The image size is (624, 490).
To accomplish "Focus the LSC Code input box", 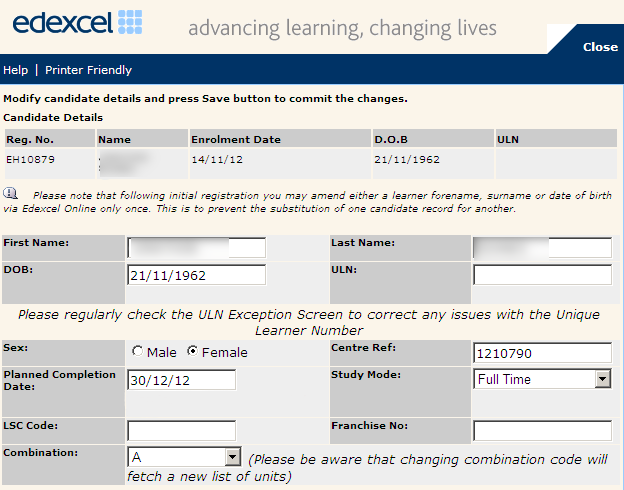I will pos(182,431).
